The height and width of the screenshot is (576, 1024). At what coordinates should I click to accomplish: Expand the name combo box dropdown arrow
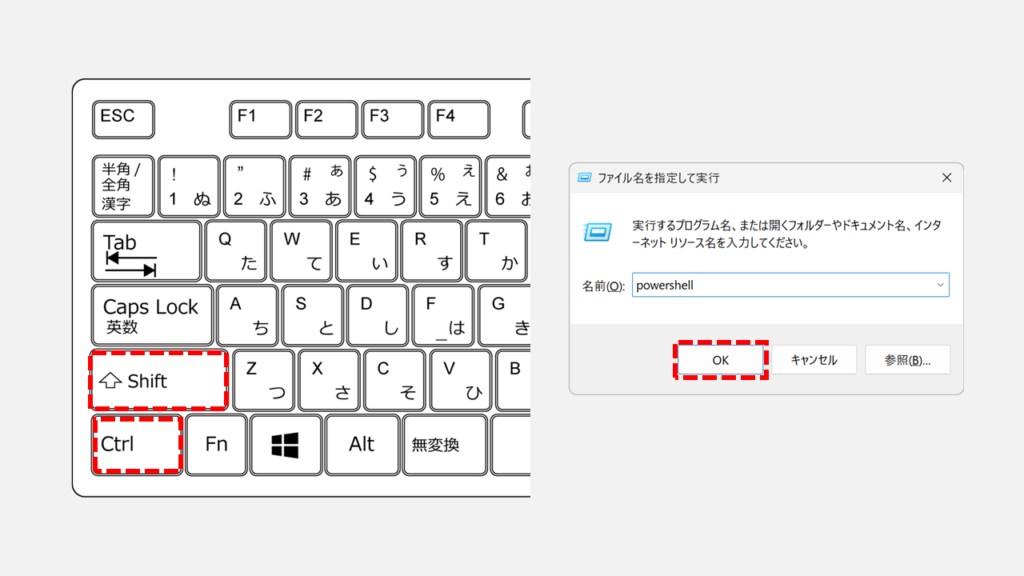940,285
